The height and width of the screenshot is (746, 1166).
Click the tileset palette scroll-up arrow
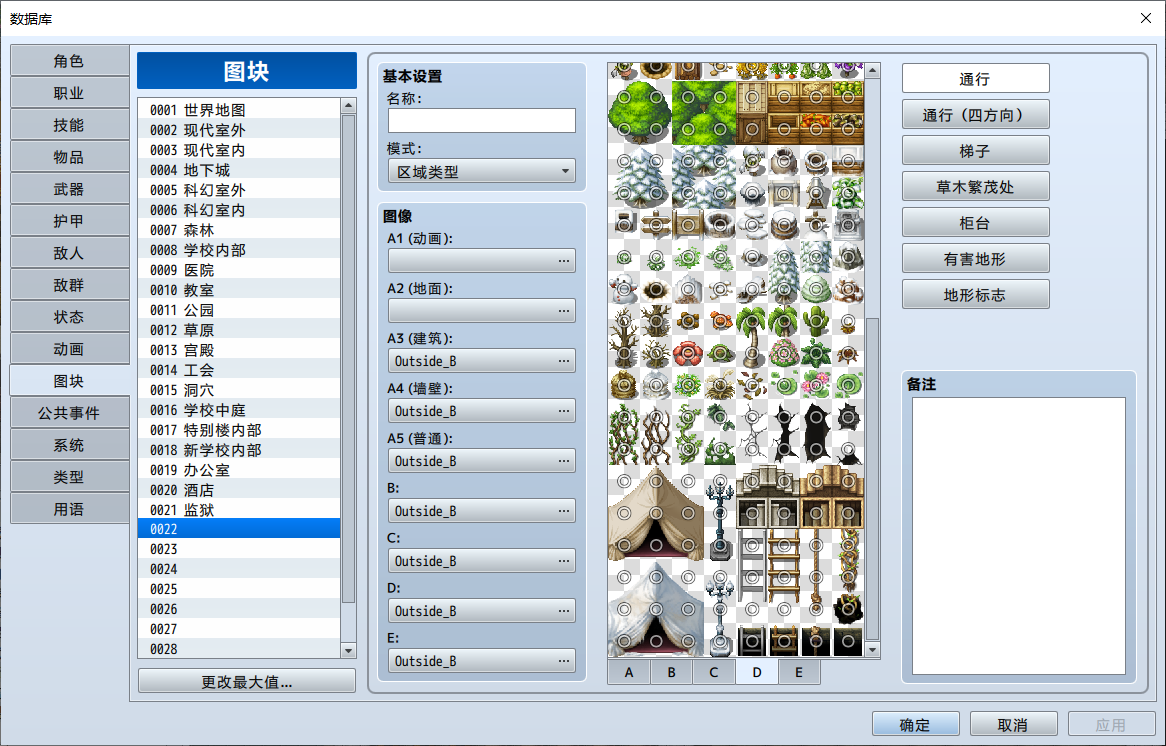coord(873,71)
